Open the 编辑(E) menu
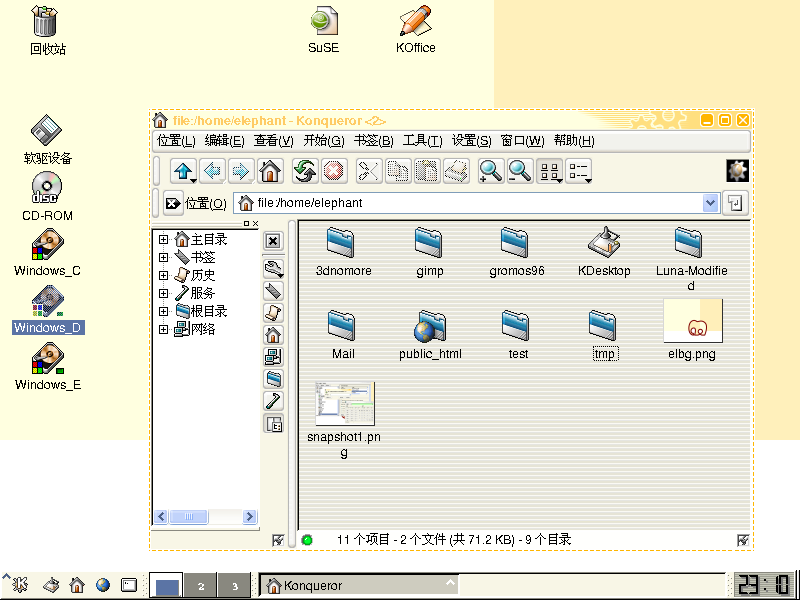This screenshot has width=800, height=600. [224, 141]
